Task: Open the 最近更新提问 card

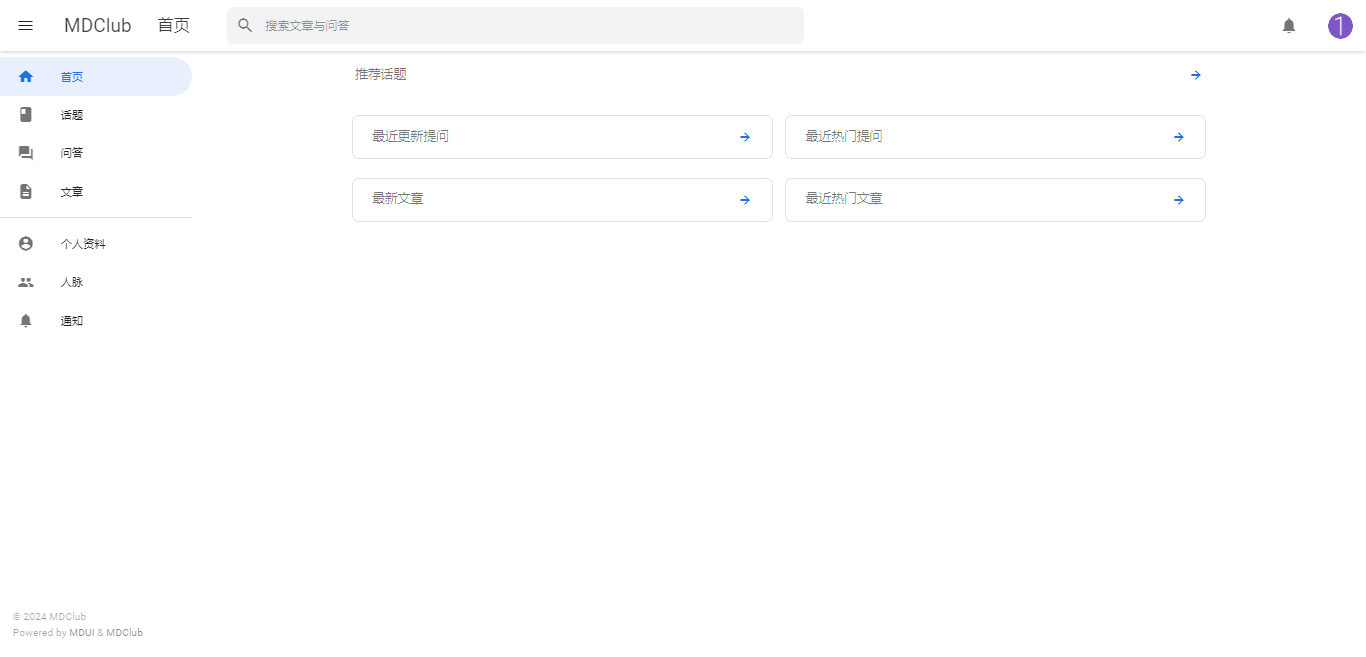Action: tap(562, 137)
